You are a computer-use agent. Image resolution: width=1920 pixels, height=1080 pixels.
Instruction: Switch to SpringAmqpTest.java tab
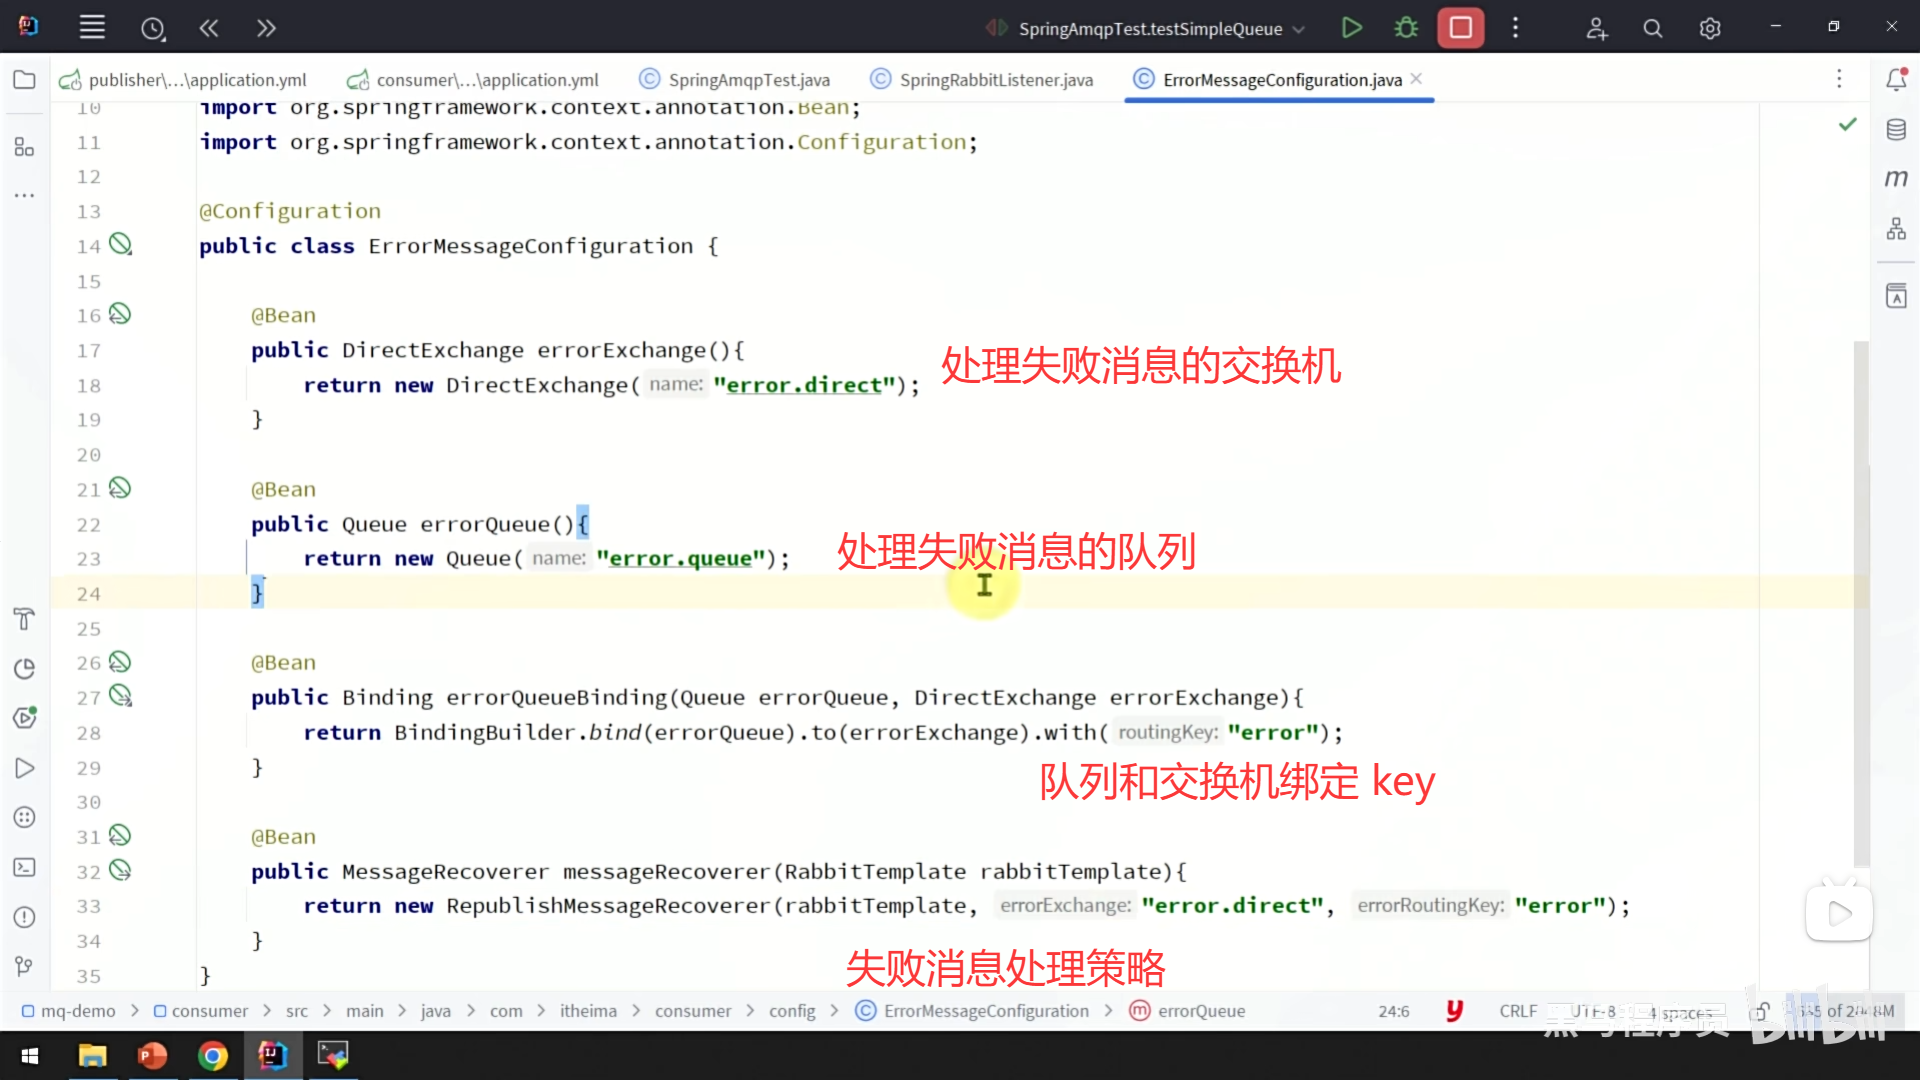click(x=748, y=80)
